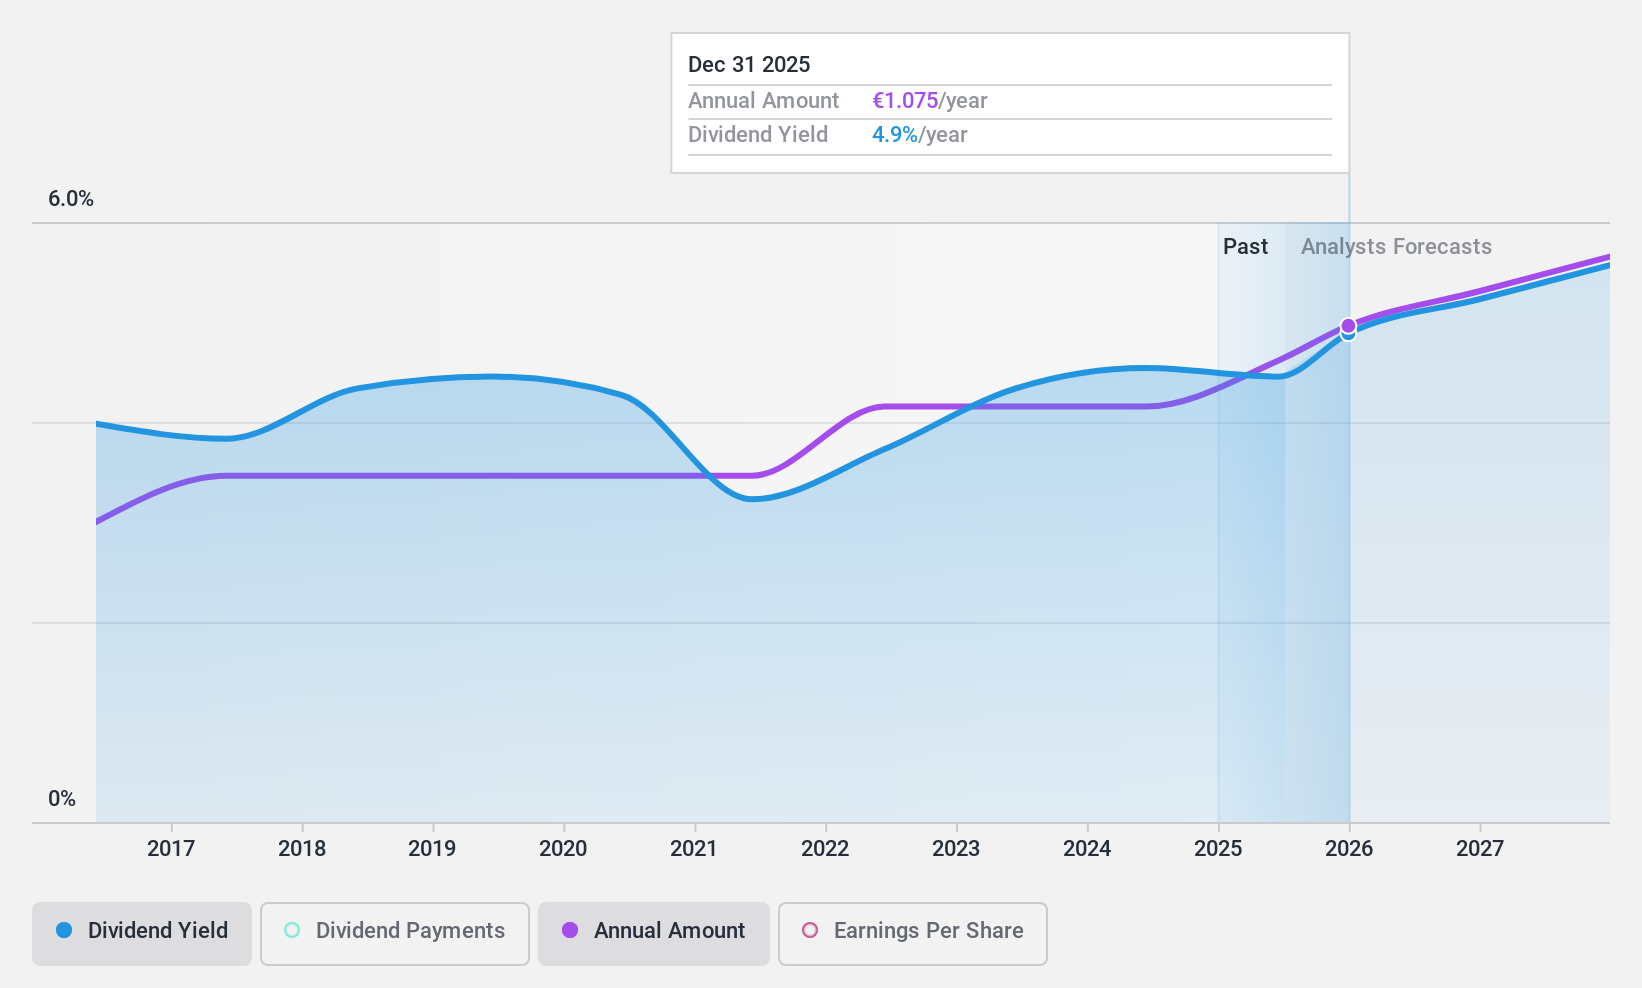Click the 2018 x-axis label
1642x988 pixels.
(302, 849)
